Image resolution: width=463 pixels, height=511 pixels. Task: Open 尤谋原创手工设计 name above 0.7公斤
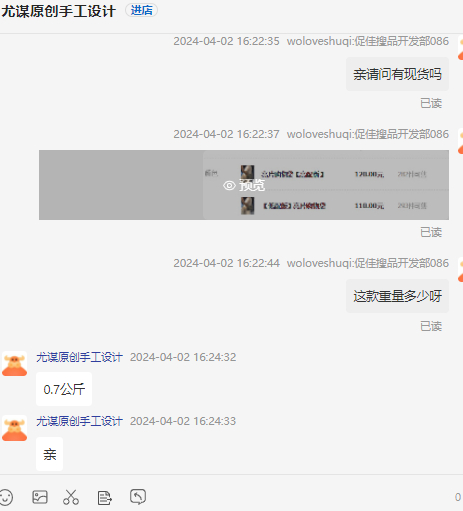point(79,357)
